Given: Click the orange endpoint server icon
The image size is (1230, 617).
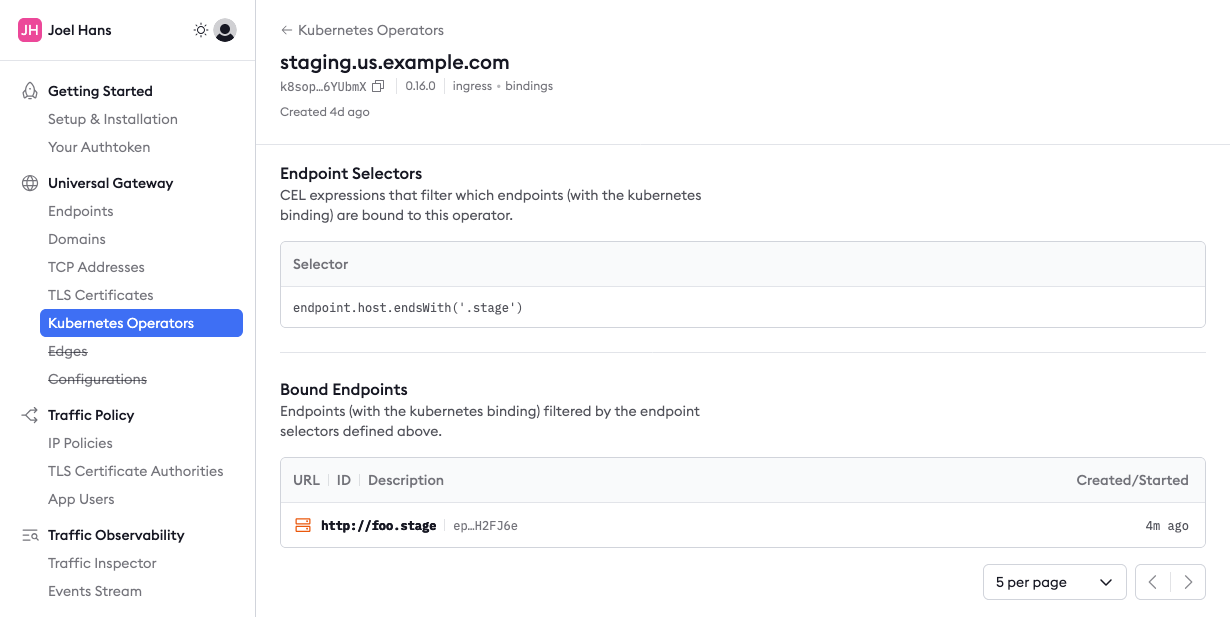Looking at the screenshot, I should (303, 525).
